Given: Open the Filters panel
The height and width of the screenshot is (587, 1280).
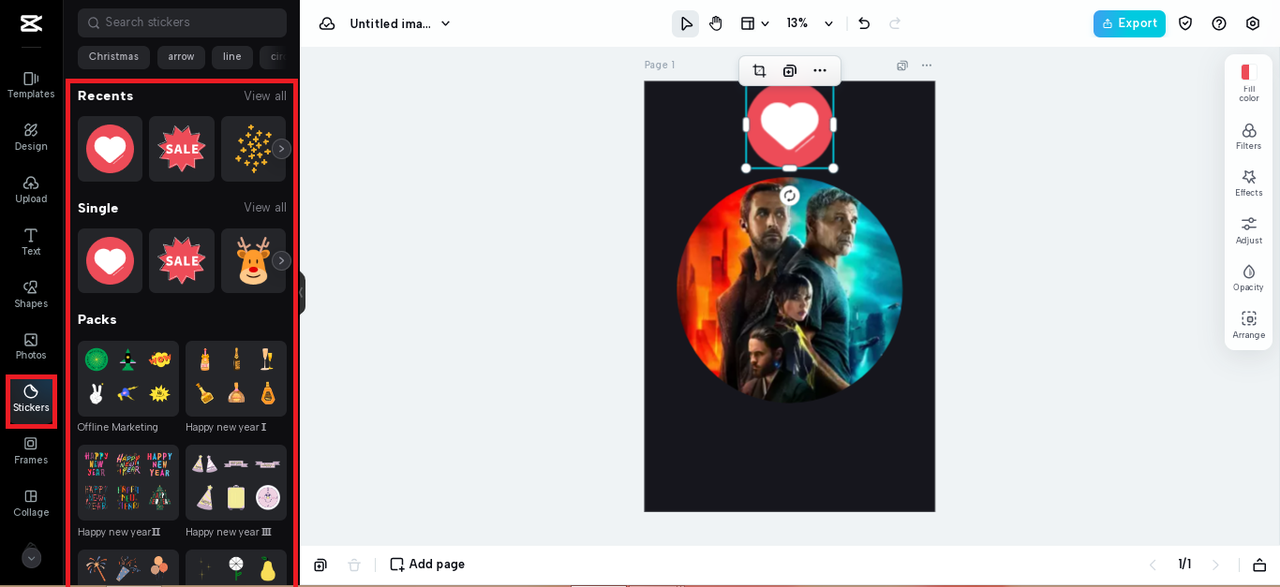Looking at the screenshot, I should coord(1248,137).
